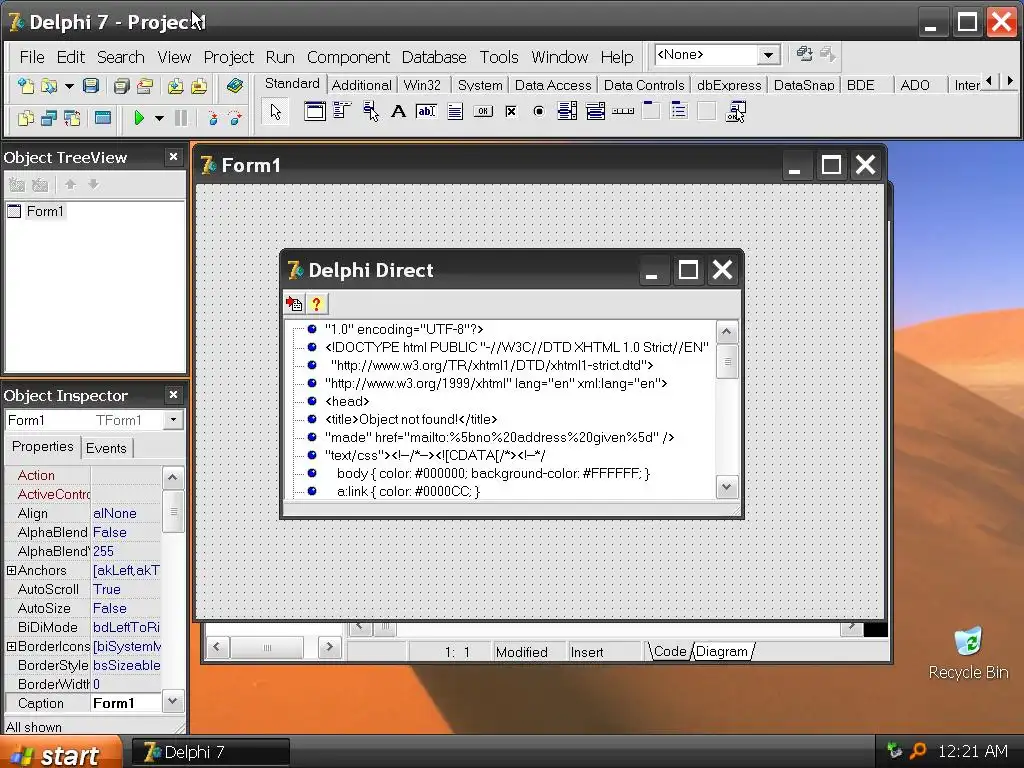Select the GroupBox component icon
Image resolution: width=1024 pixels, height=768 pixels.
click(651, 112)
